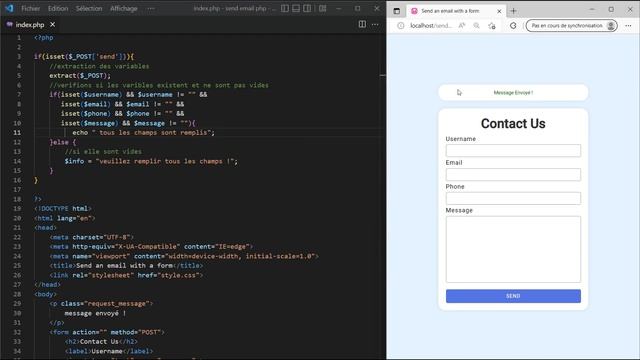Place cursor on echo statement line

tap(143, 133)
